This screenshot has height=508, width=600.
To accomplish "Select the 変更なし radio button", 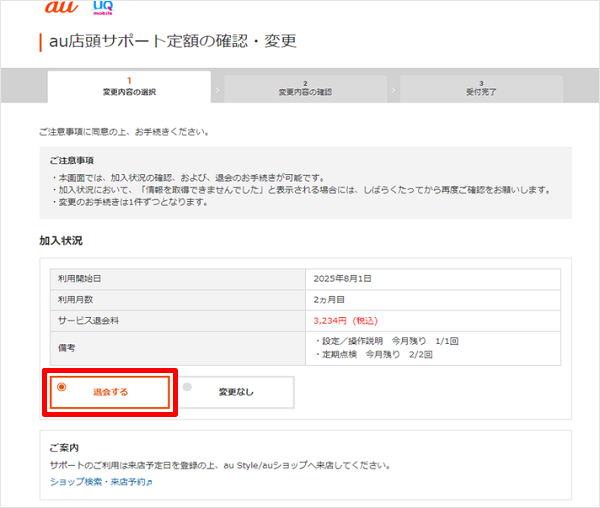I will tap(187, 386).
